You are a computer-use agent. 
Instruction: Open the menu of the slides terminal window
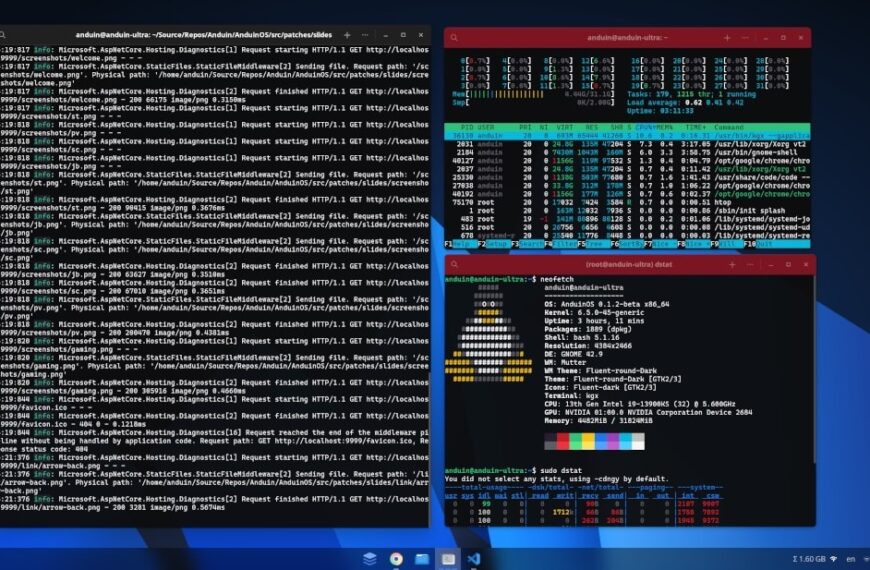tap(365, 35)
